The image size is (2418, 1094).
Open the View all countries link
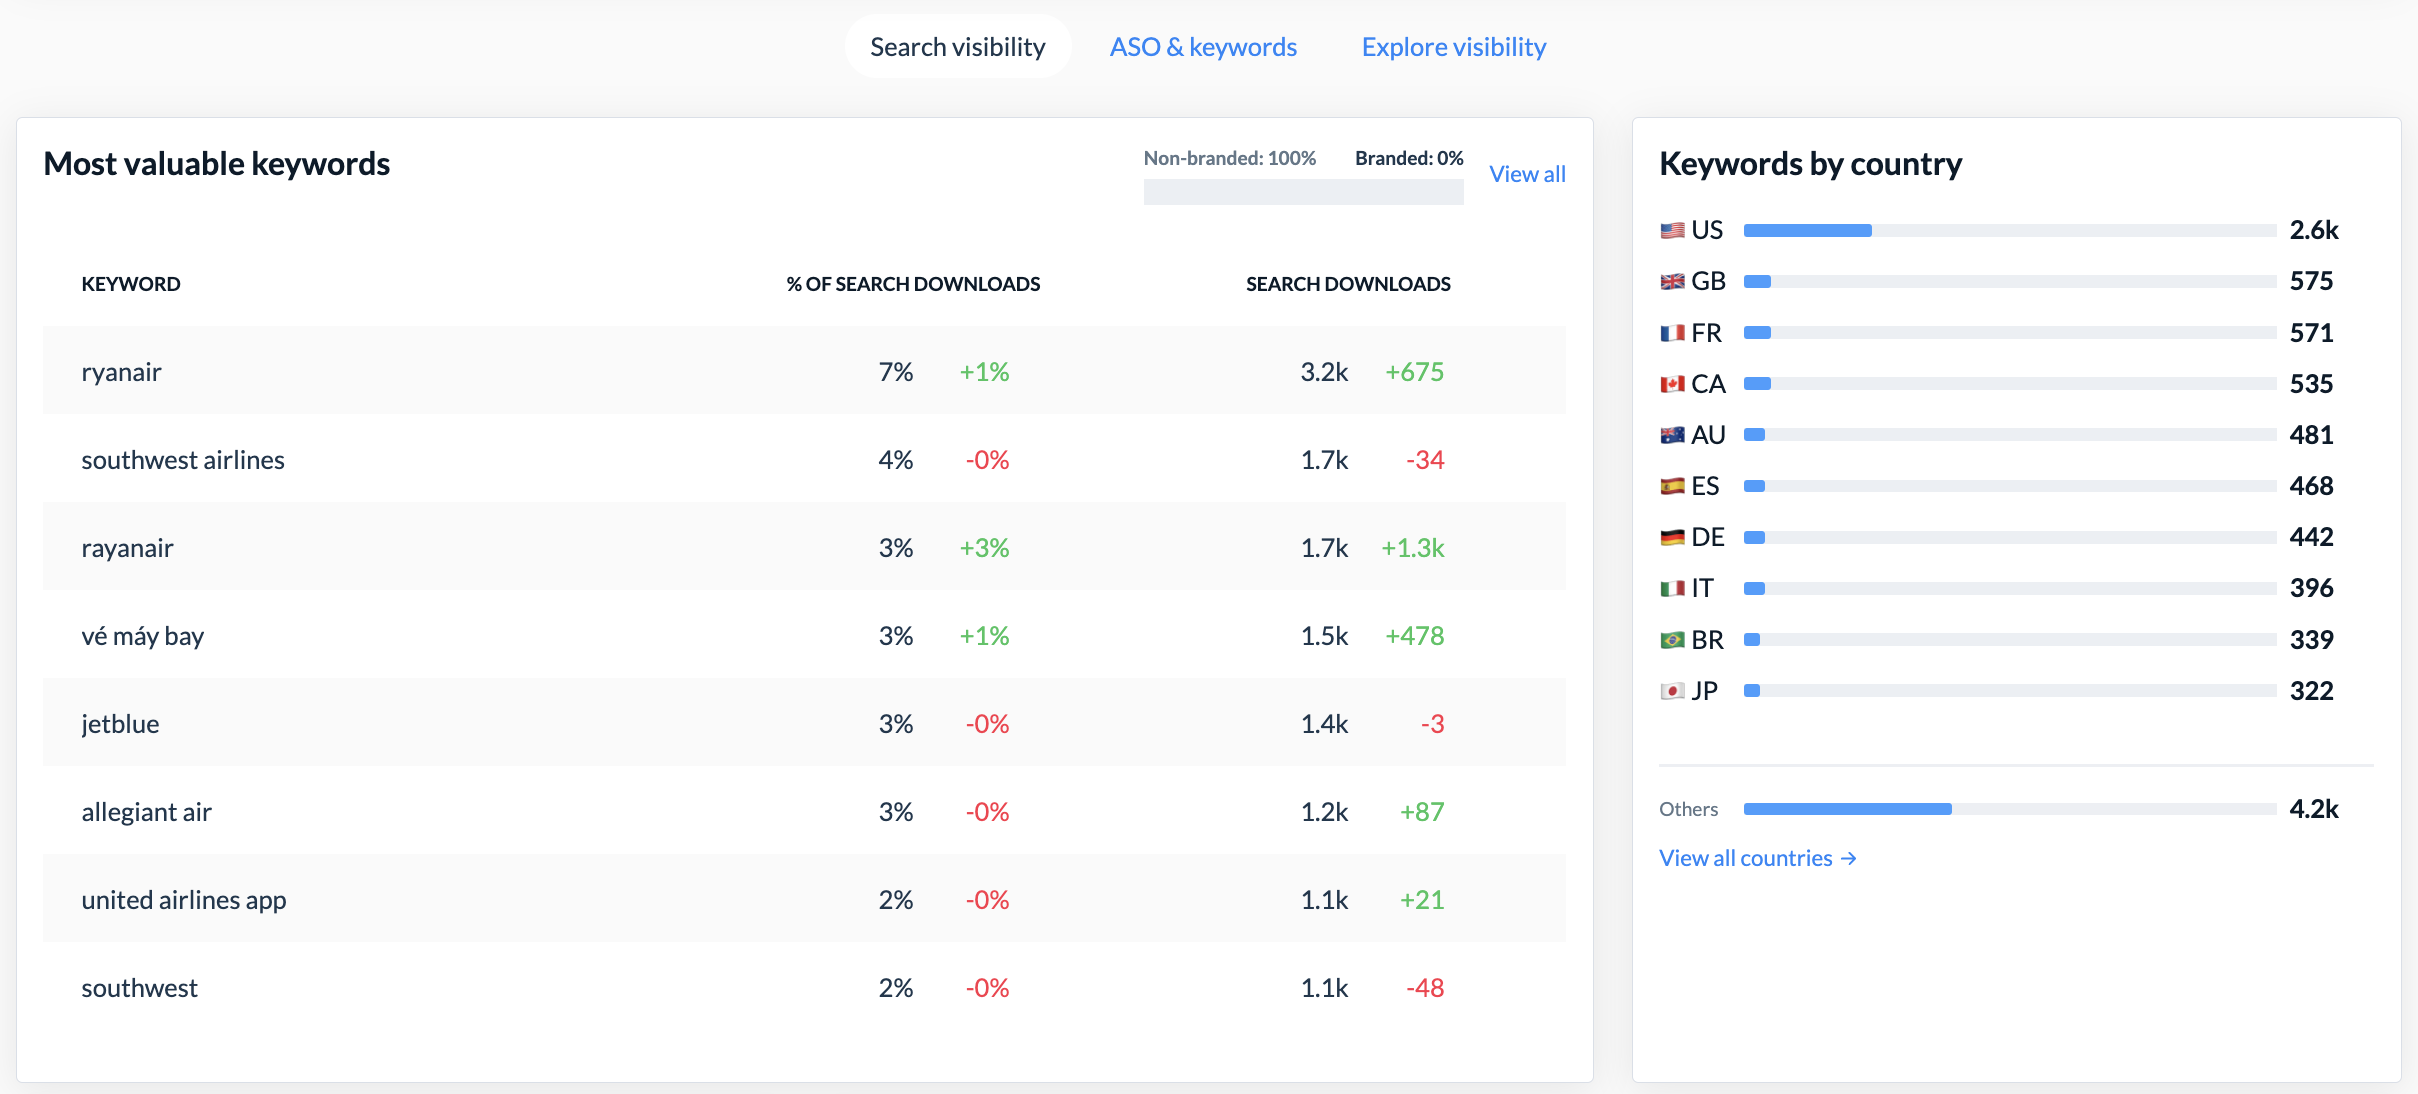coord(1757,858)
